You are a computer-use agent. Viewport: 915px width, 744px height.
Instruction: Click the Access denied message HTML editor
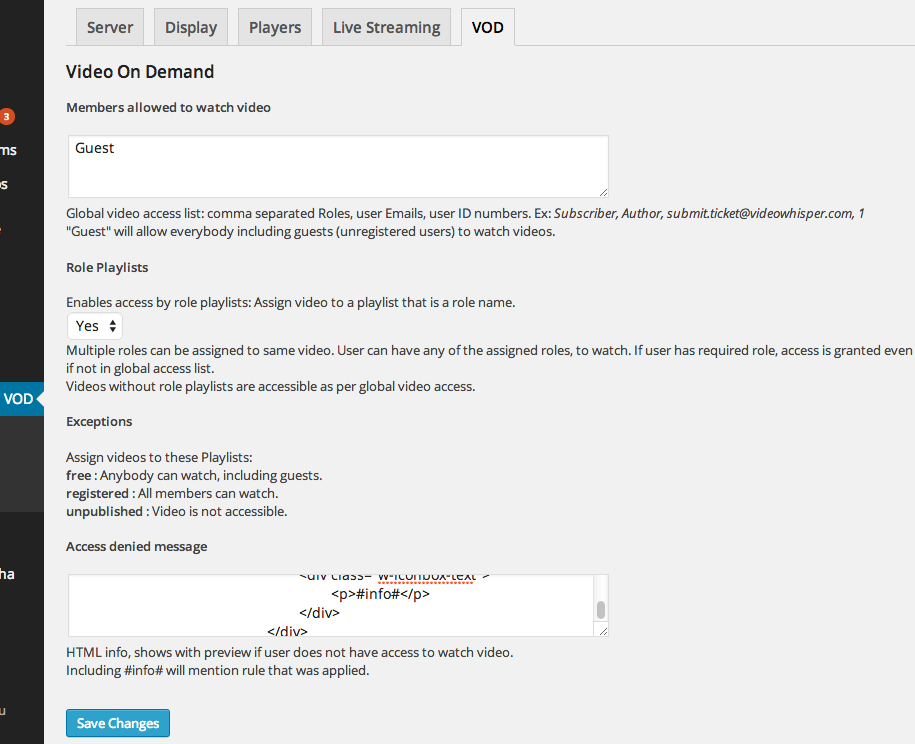pyautogui.click(x=330, y=604)
